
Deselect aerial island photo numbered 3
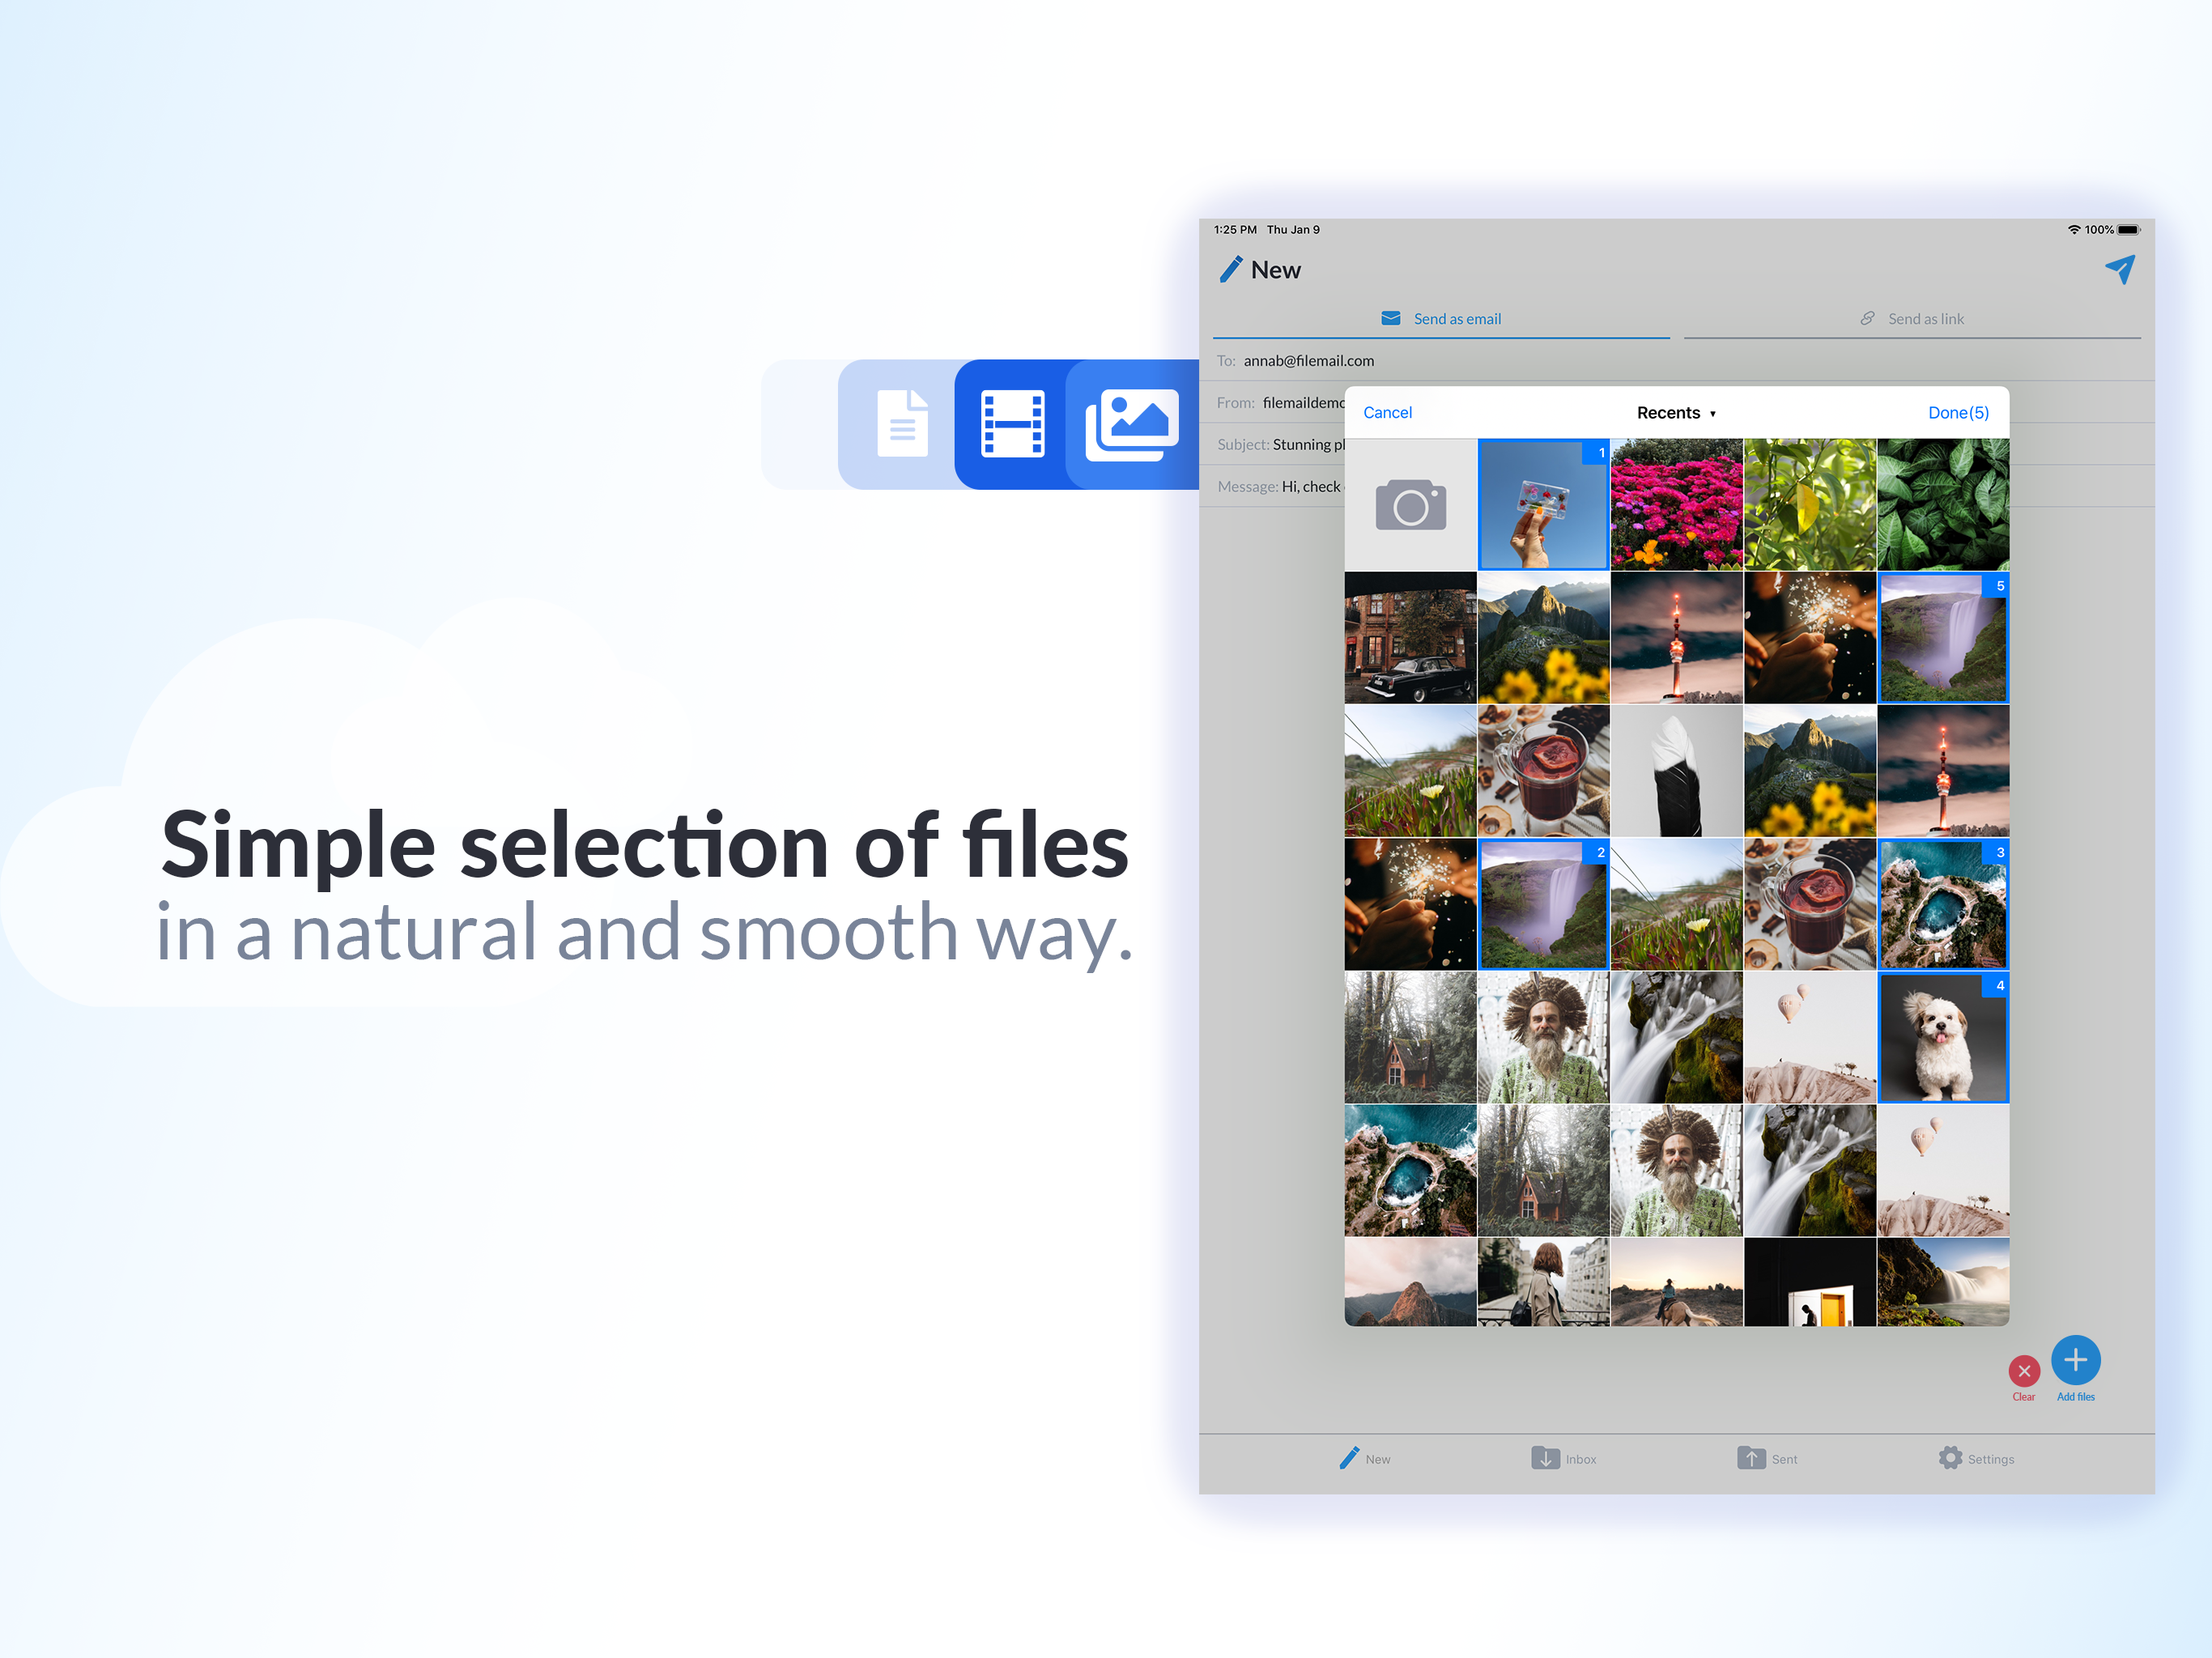[1942, 905]
